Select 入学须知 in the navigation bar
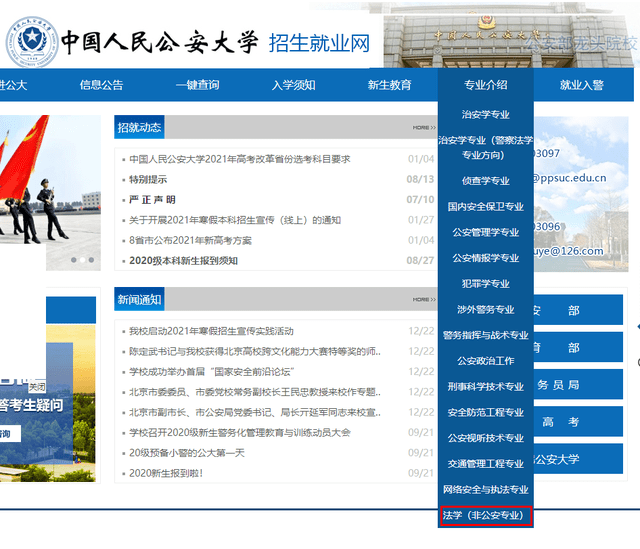The width and height of the screenshot is (640, 549). 293,85
